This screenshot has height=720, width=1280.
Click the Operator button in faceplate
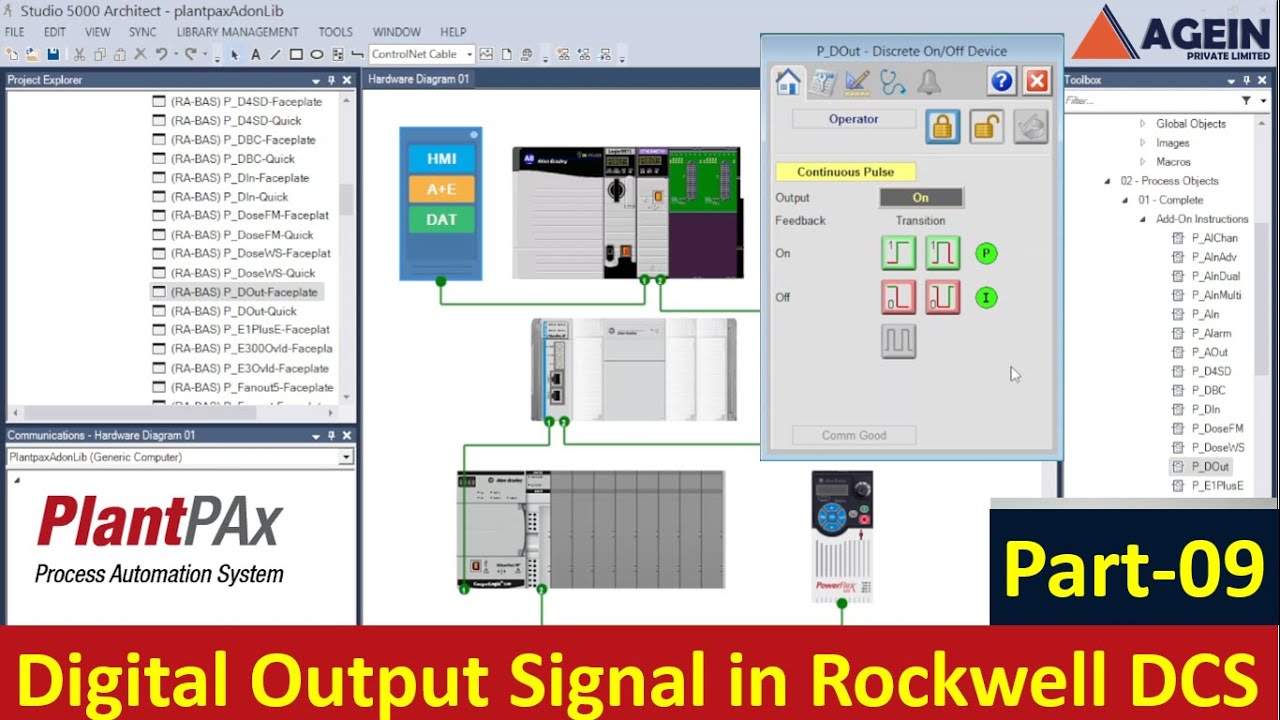(x=854, y=119)
